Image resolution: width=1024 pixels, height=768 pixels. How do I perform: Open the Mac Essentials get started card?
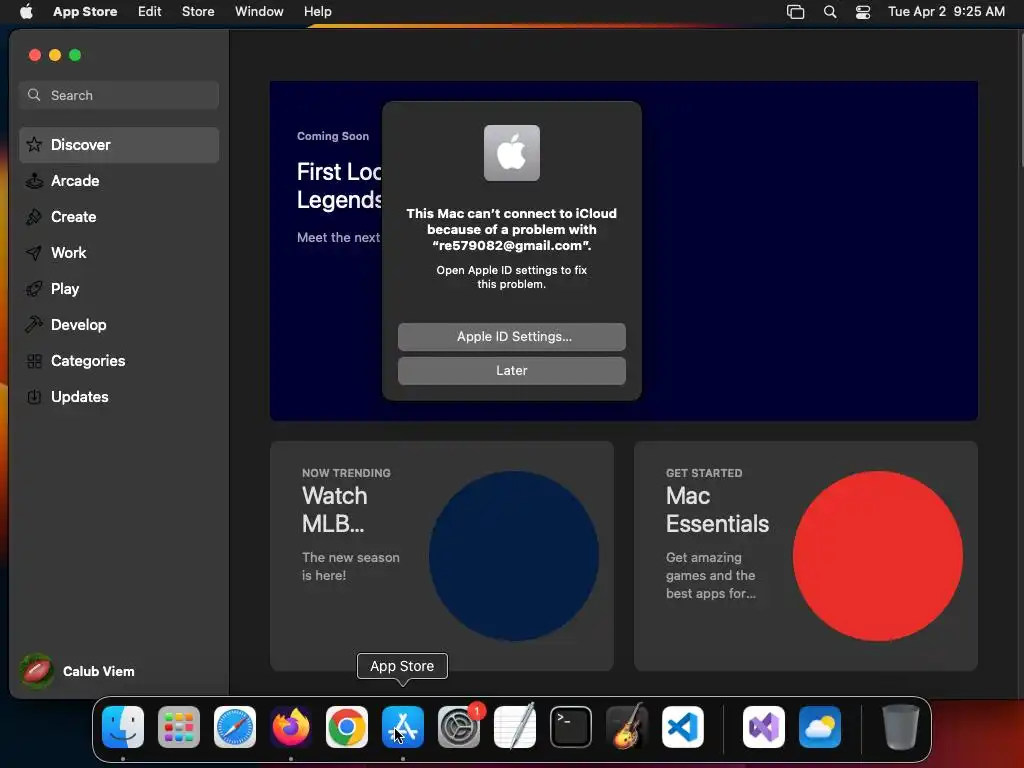click(x=806, y=556)
